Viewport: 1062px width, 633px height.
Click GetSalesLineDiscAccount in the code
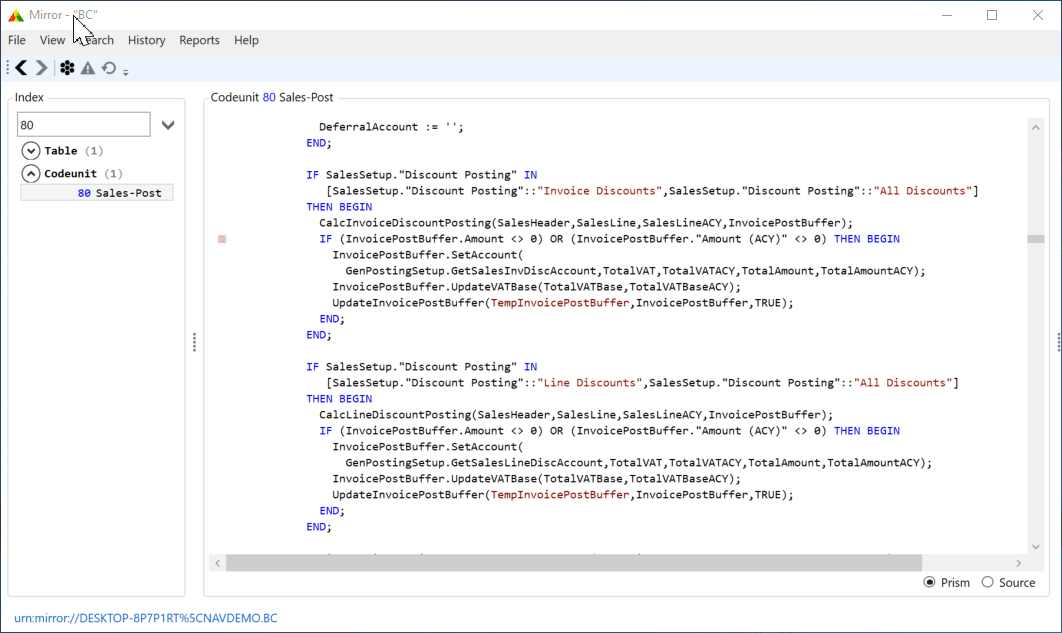coord(527,462)
